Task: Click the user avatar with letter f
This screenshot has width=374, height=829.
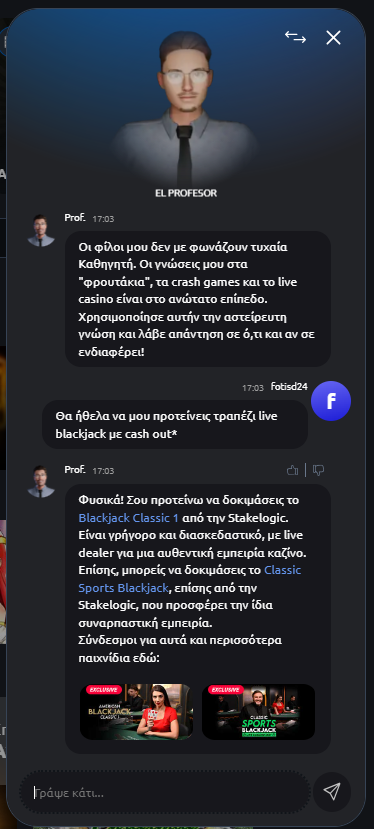Action: coord(331,401)
